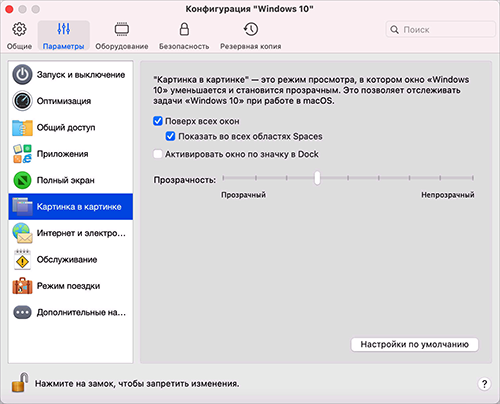The height and width of the screenshot is (404, 500).
Task: Switch to the Оборудование tab label
Action: [x=122, y=46]
